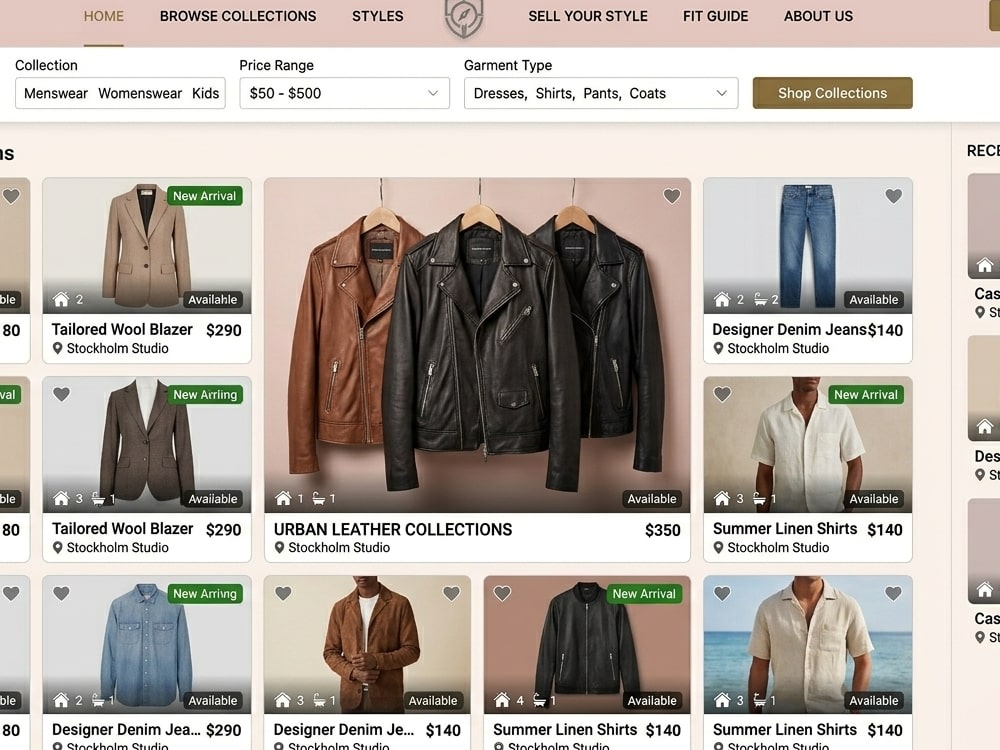This screenshot has height=750, width=1000.
Task: Select Womenswear collection option
Action: point(140,94)
